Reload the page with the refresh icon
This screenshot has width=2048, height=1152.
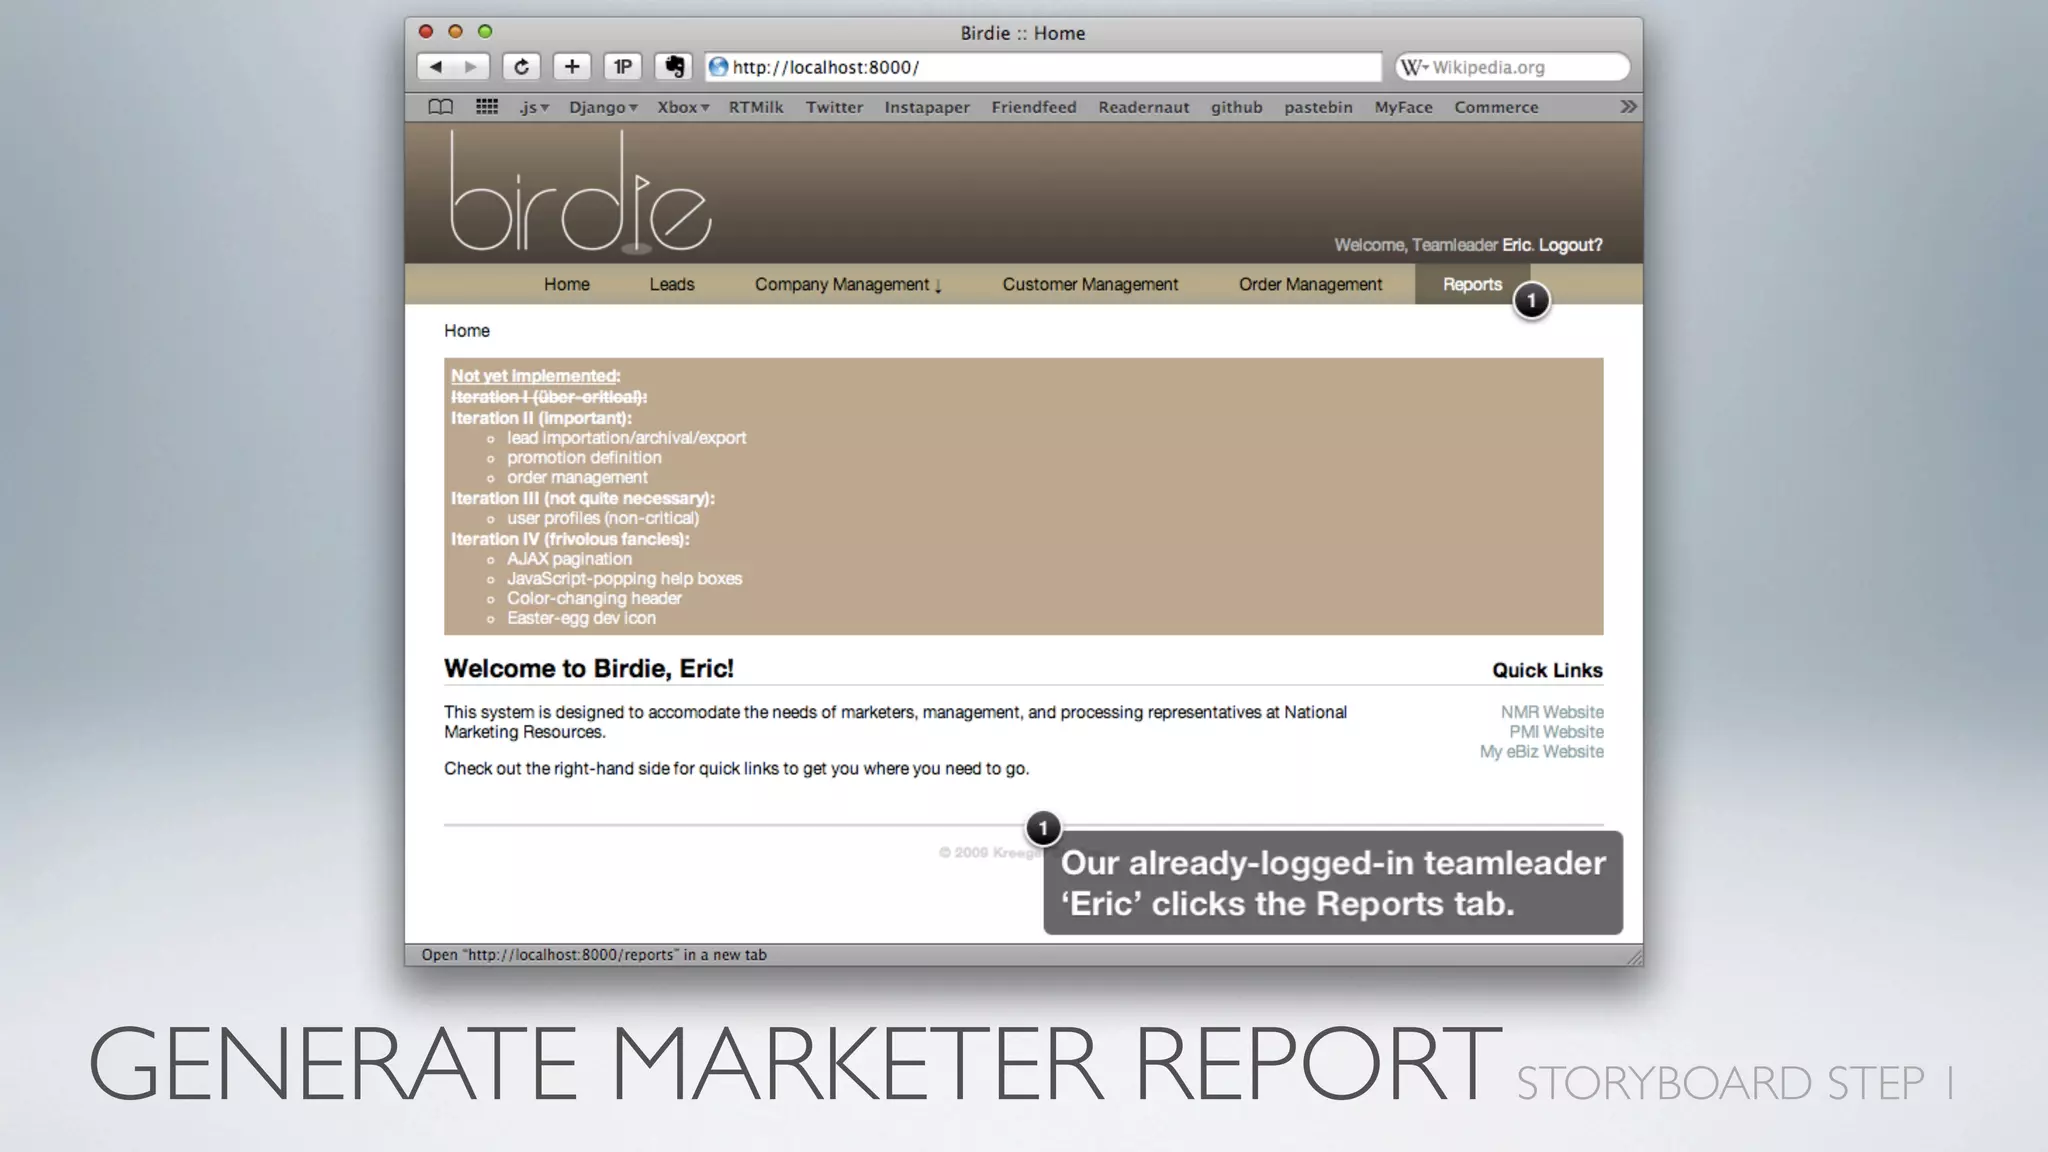pyautogui.click(x=521, y=67)
